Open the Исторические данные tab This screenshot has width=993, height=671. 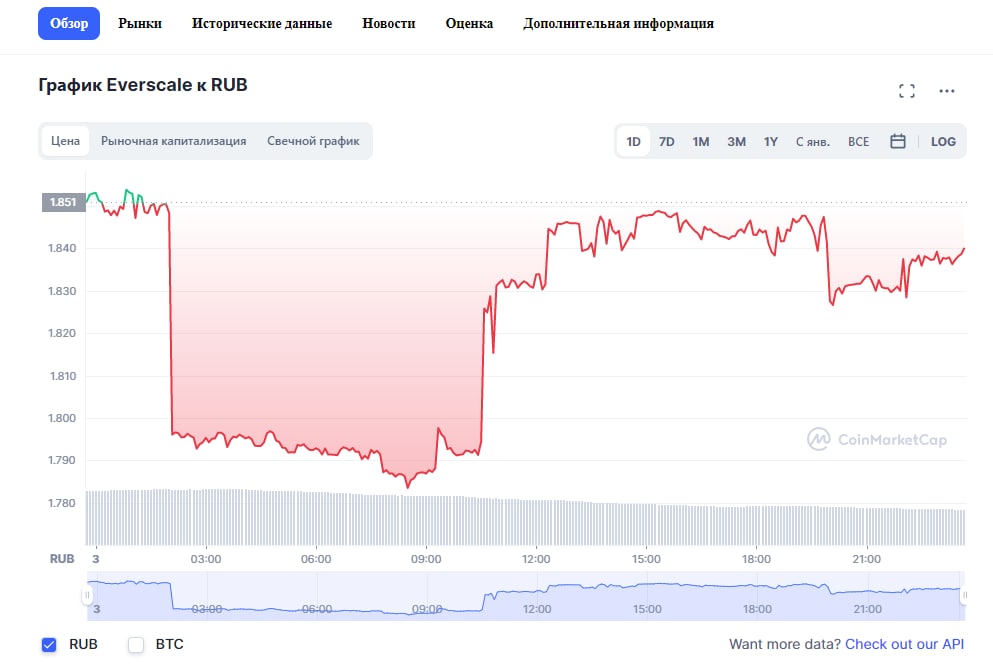[x=262, y=23]
